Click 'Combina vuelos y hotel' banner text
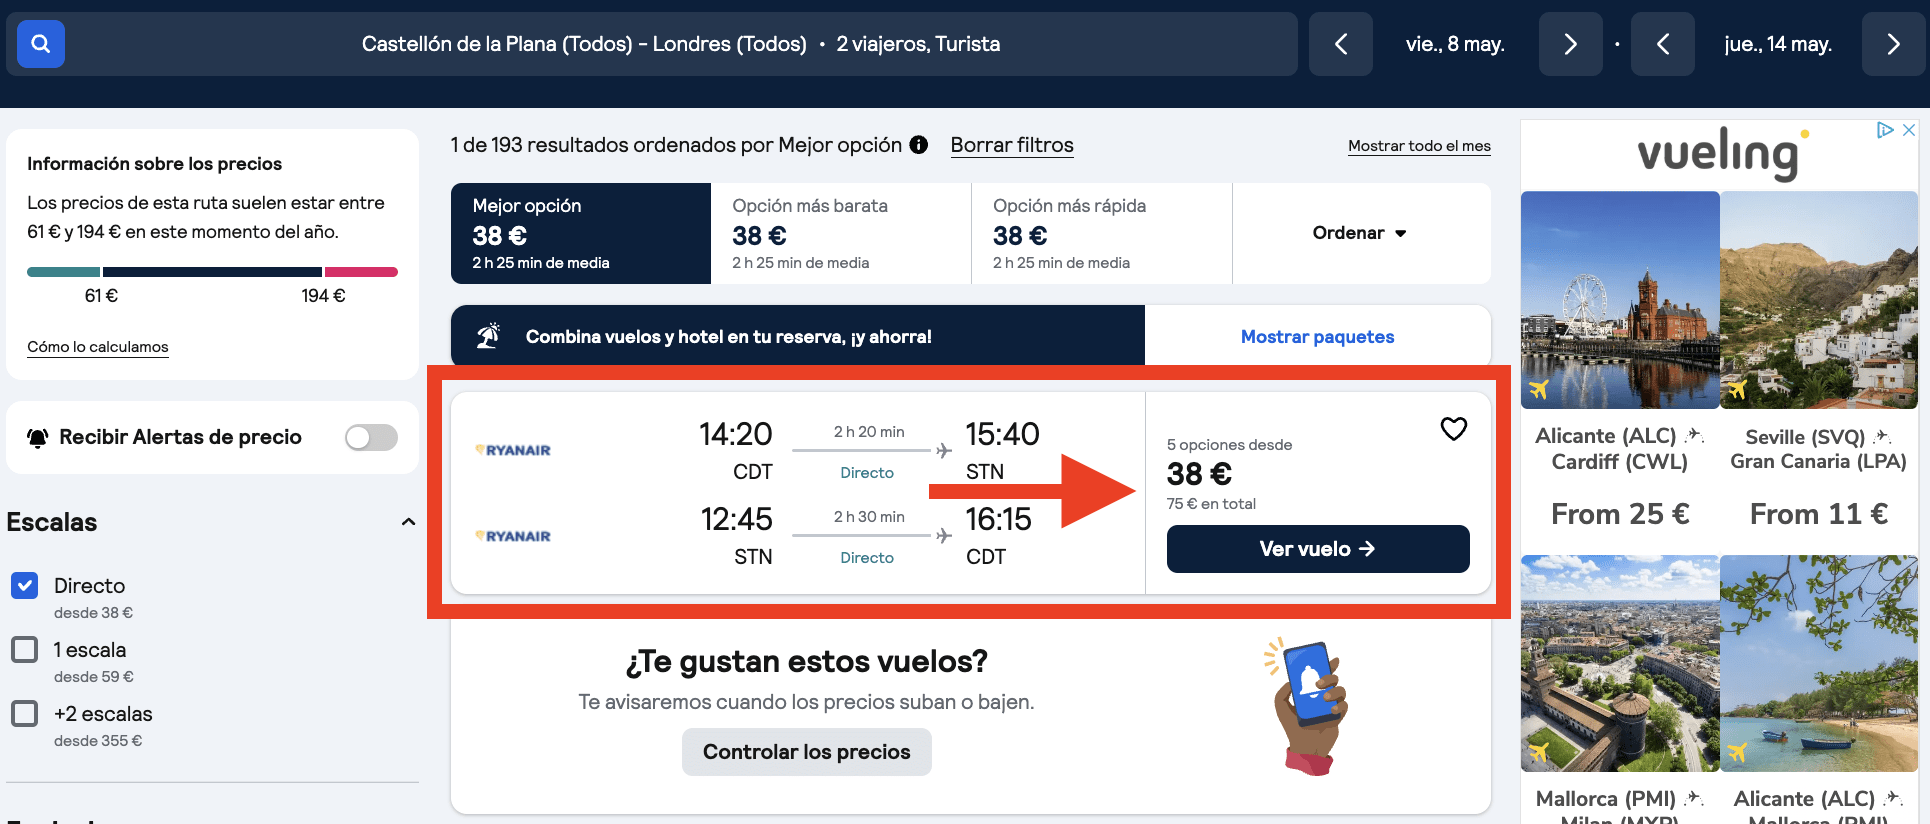This screenshot has width=1930, height=824. coord(728,337)
